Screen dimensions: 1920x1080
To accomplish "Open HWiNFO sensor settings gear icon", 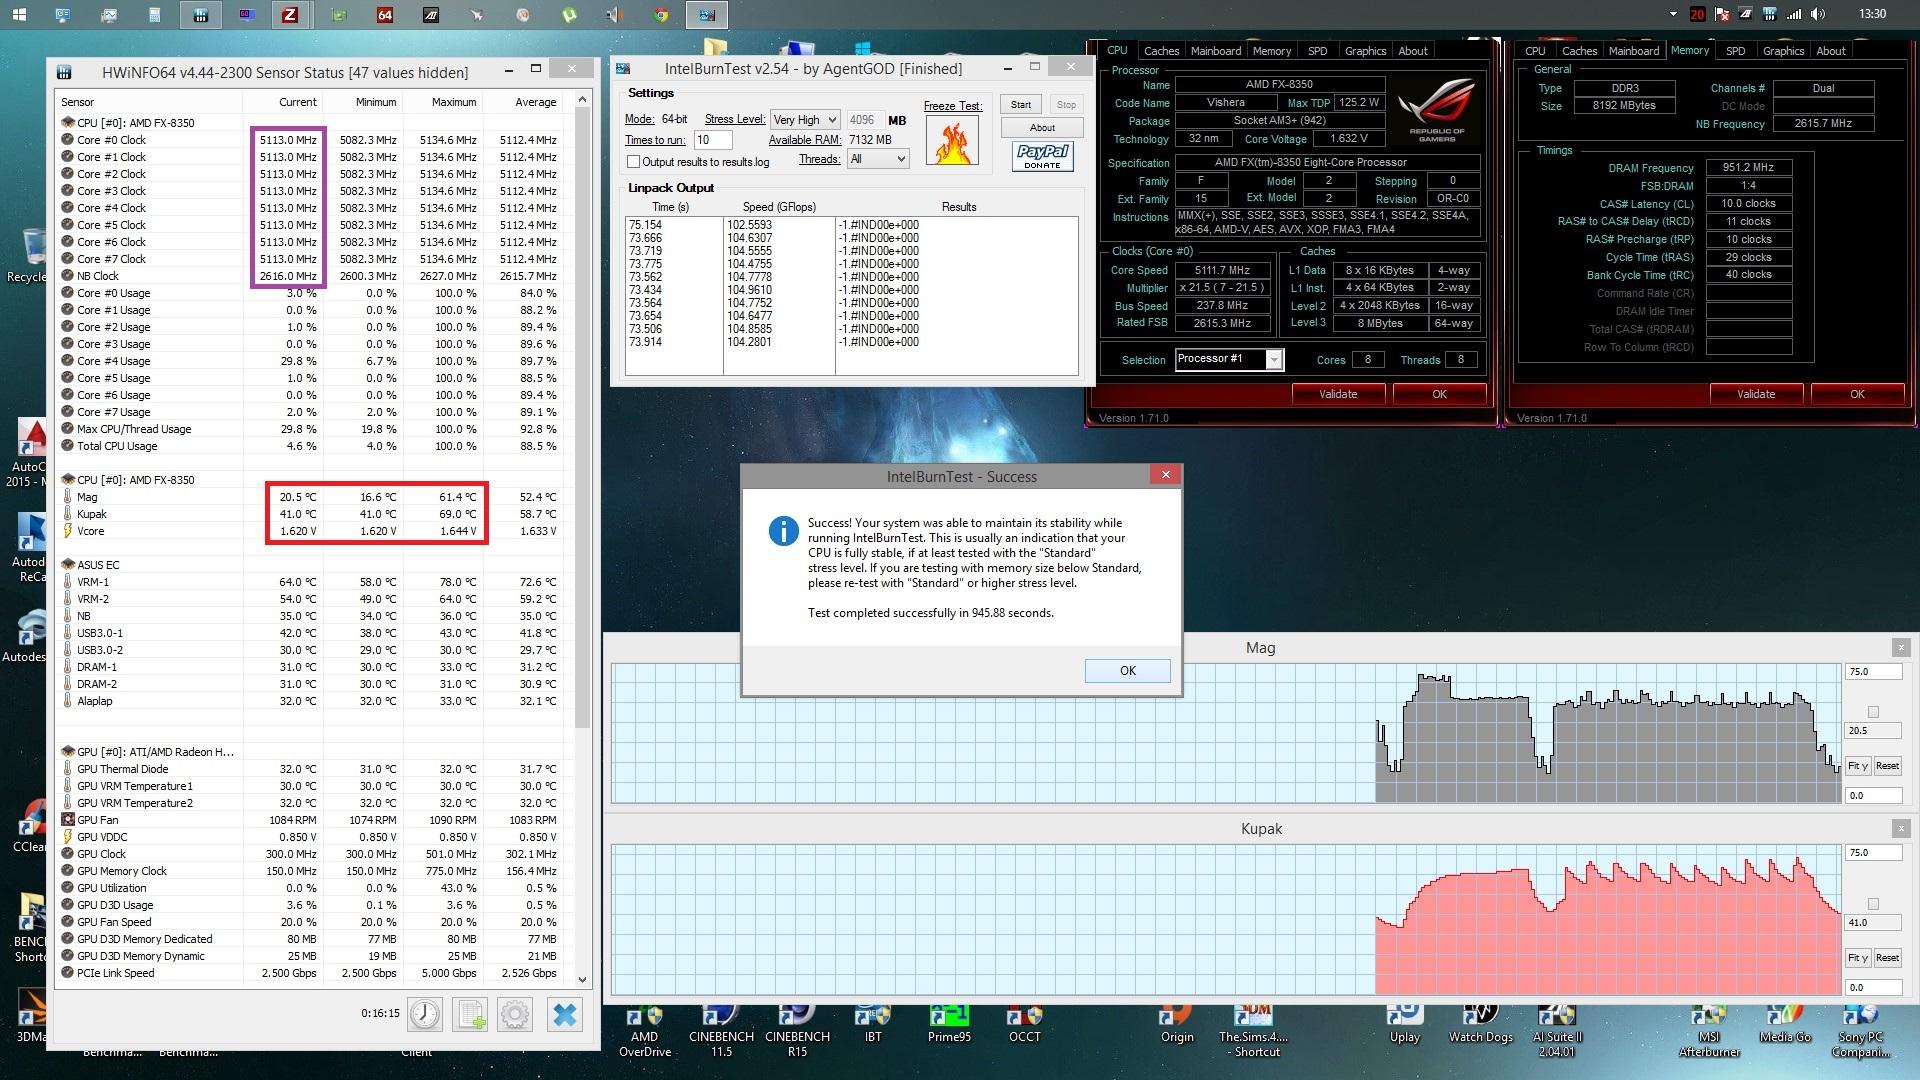I will (515, 1015).
